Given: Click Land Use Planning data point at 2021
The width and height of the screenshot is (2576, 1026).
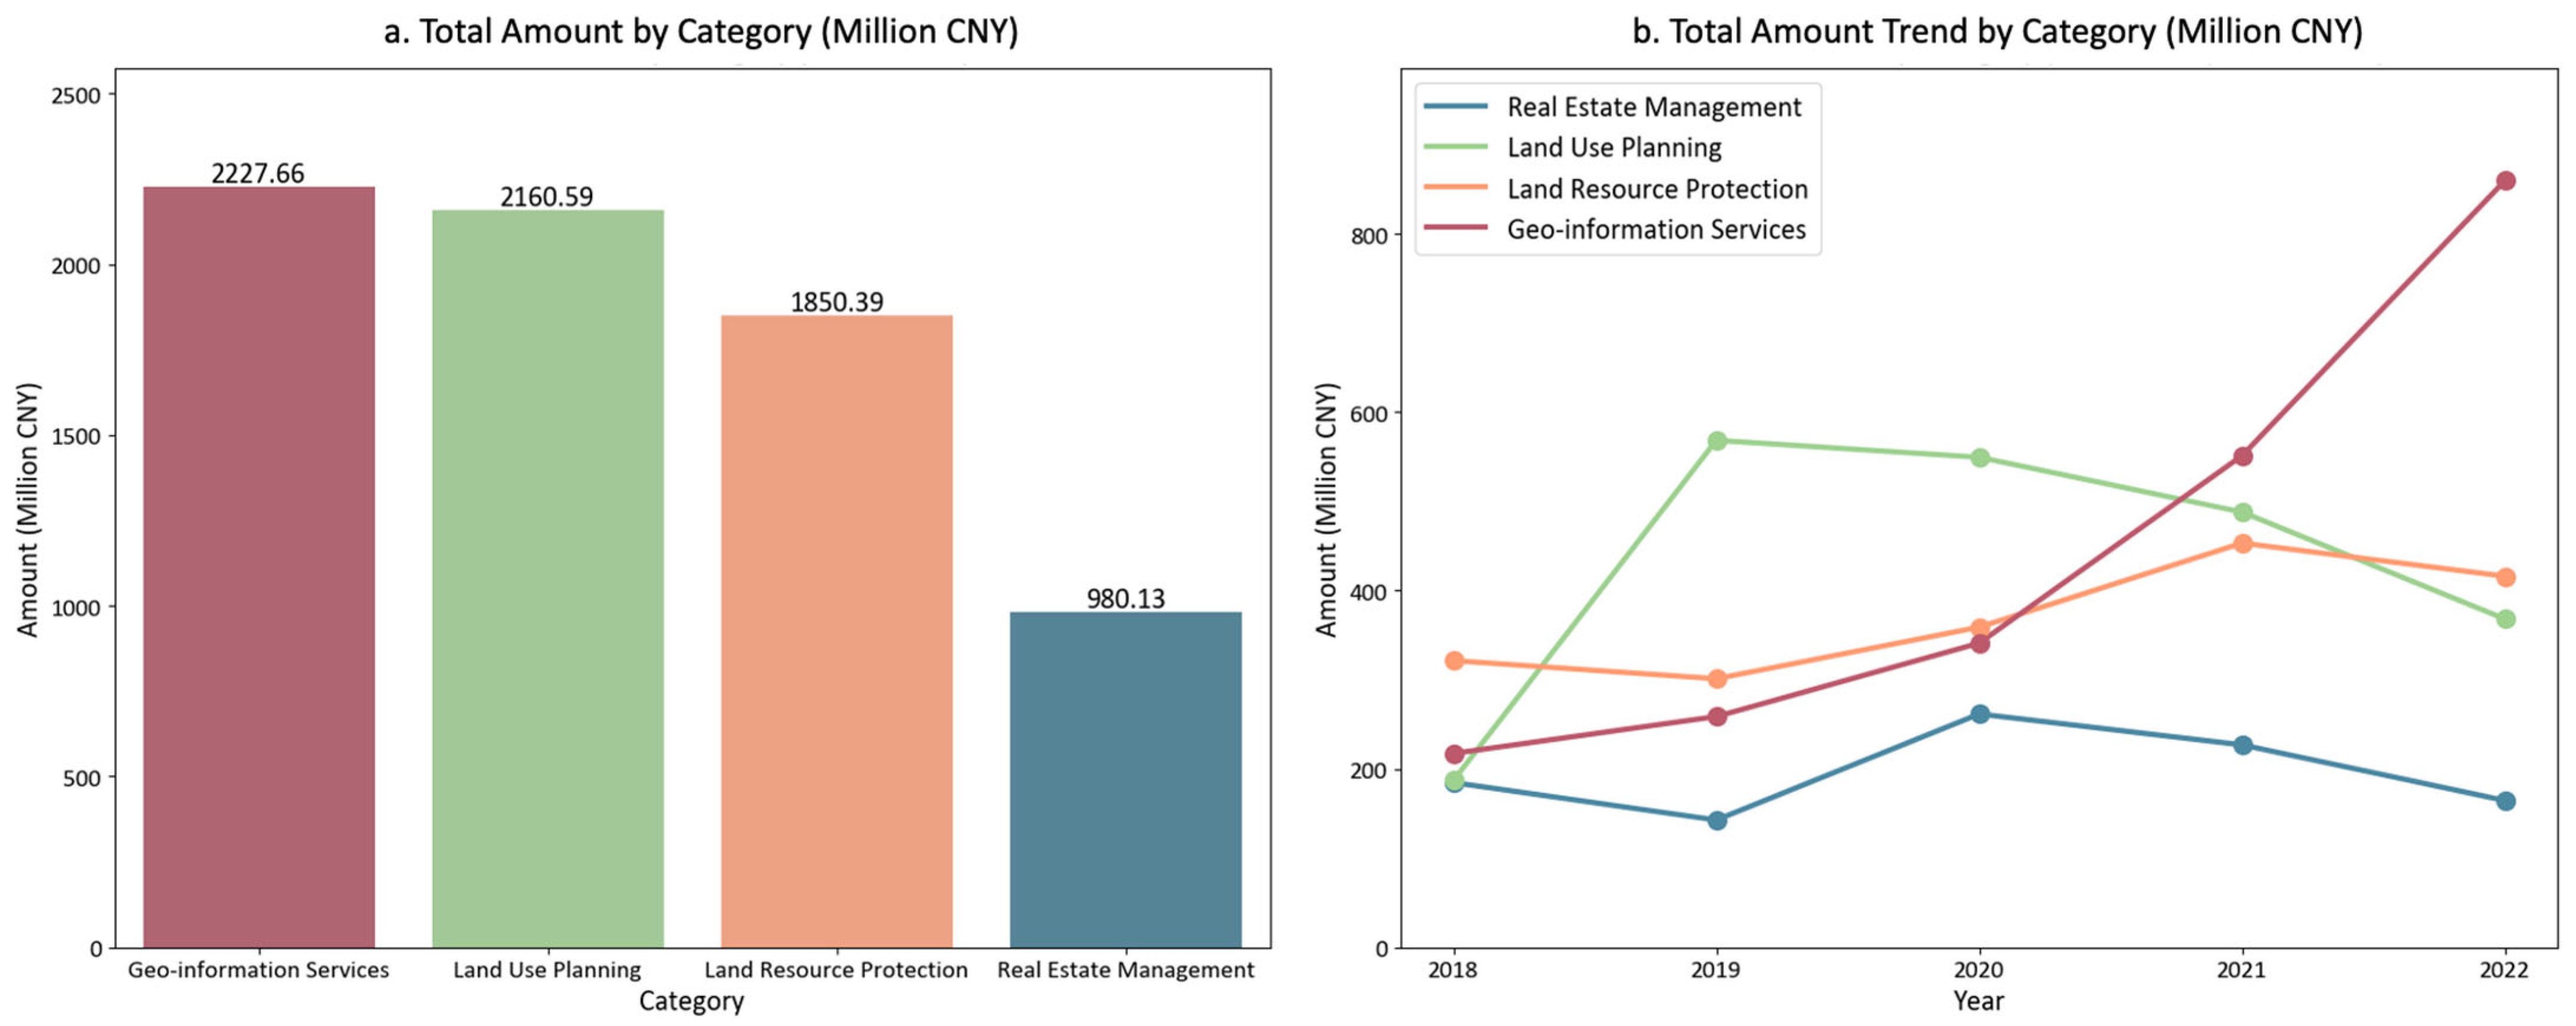Looking at the screenshot, I should point(2242,512).
